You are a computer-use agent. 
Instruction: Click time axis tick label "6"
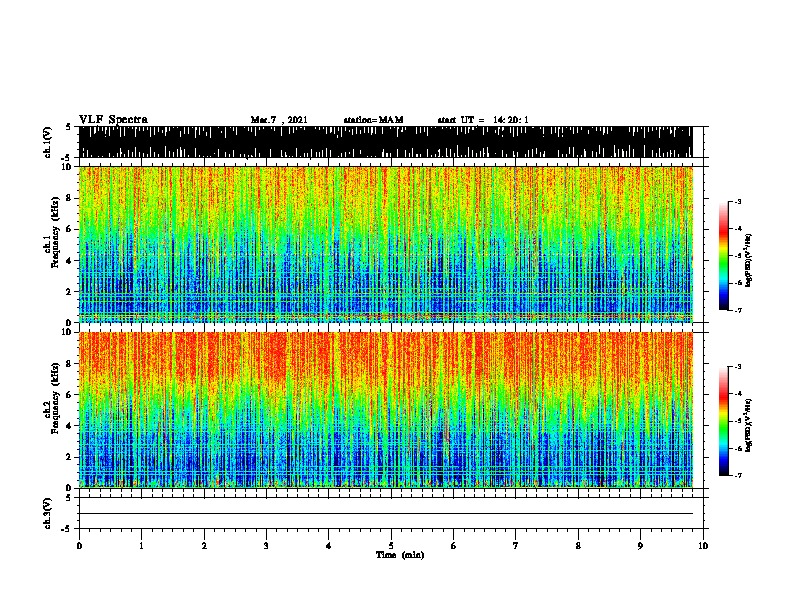pos(453,546)
